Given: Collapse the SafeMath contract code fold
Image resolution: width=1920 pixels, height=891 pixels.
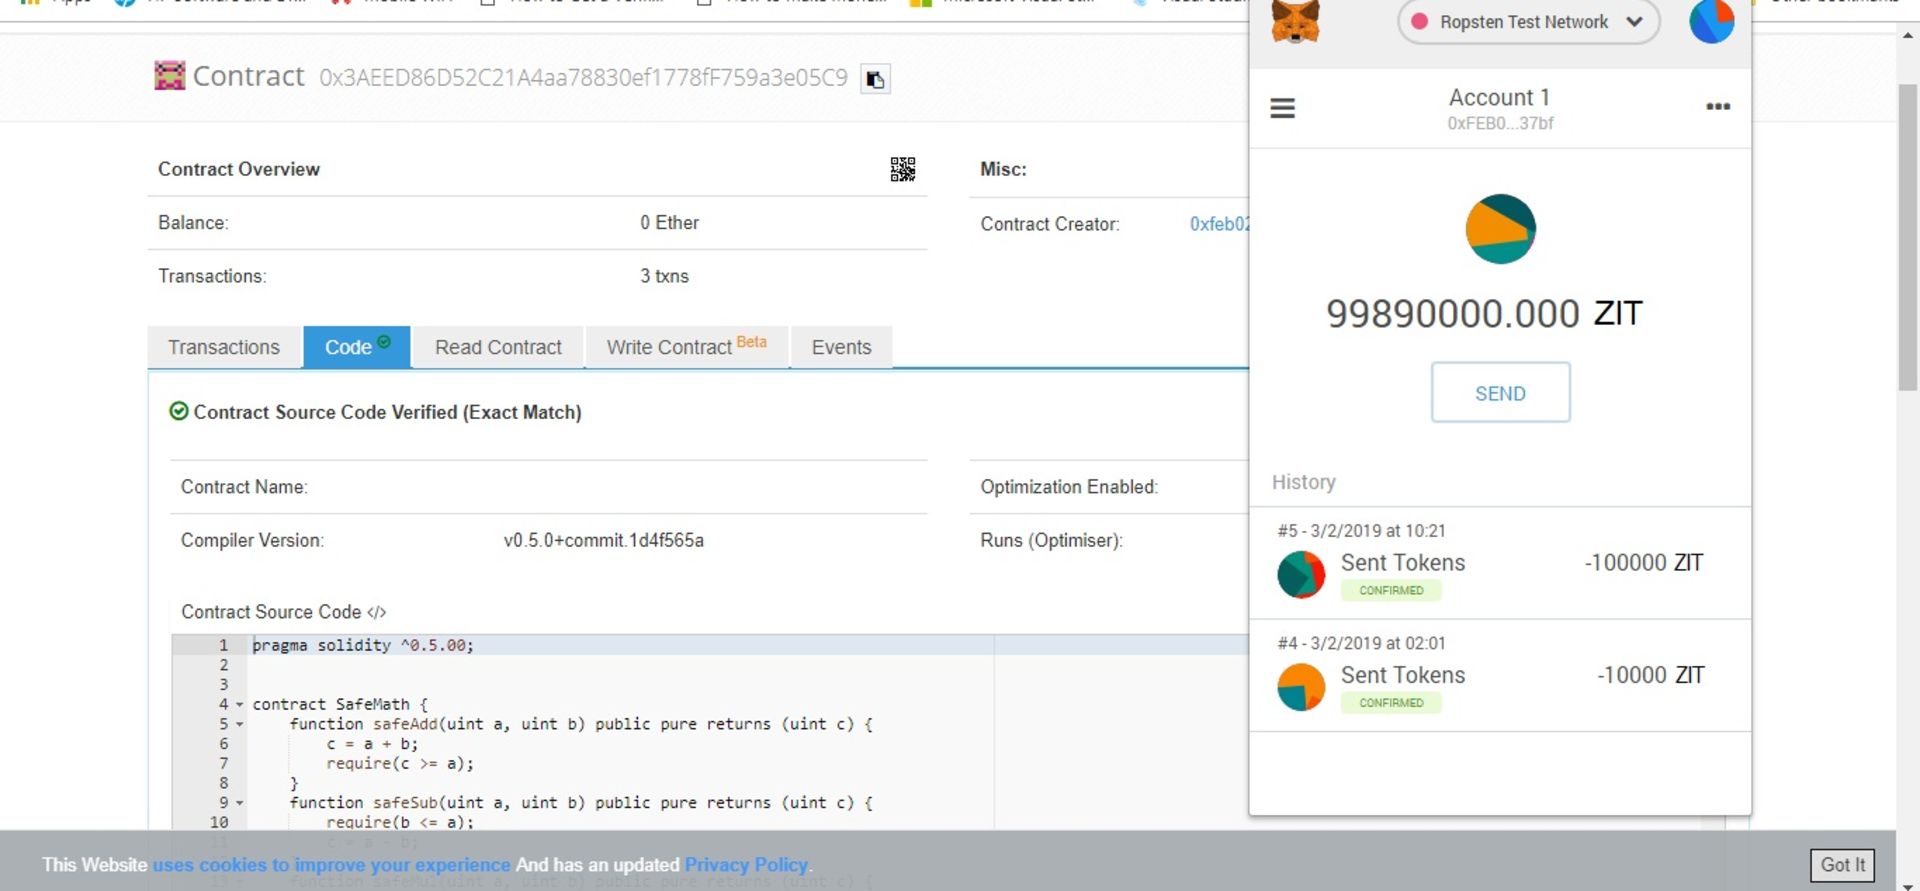Looking at the screenshot, I should pos(240,705).
